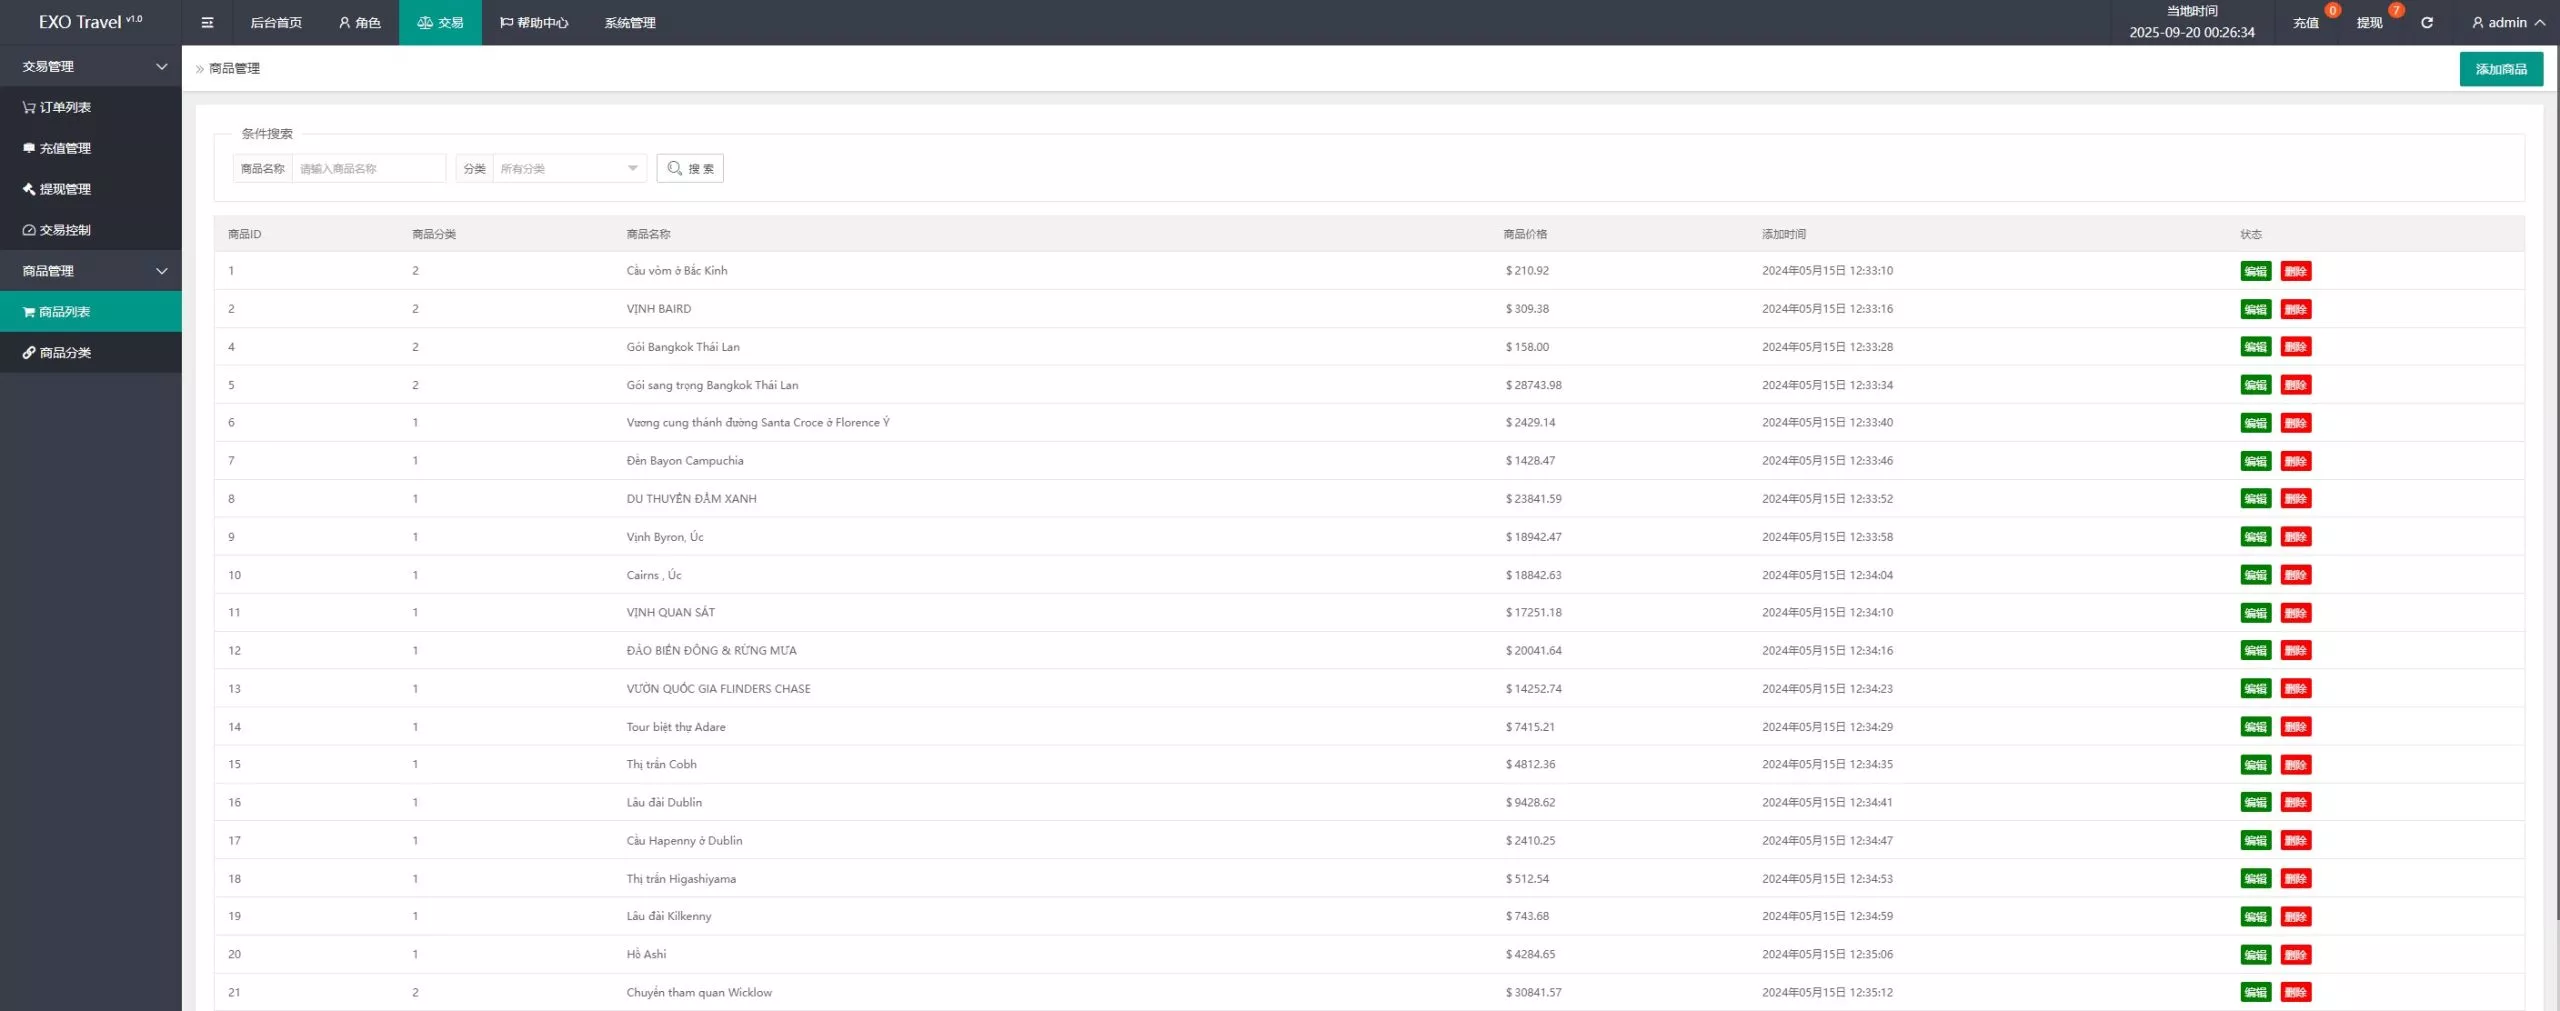The image size is (2560, 1011).
Task: Click 充值 notification with badge 0
Action: 2305,22
